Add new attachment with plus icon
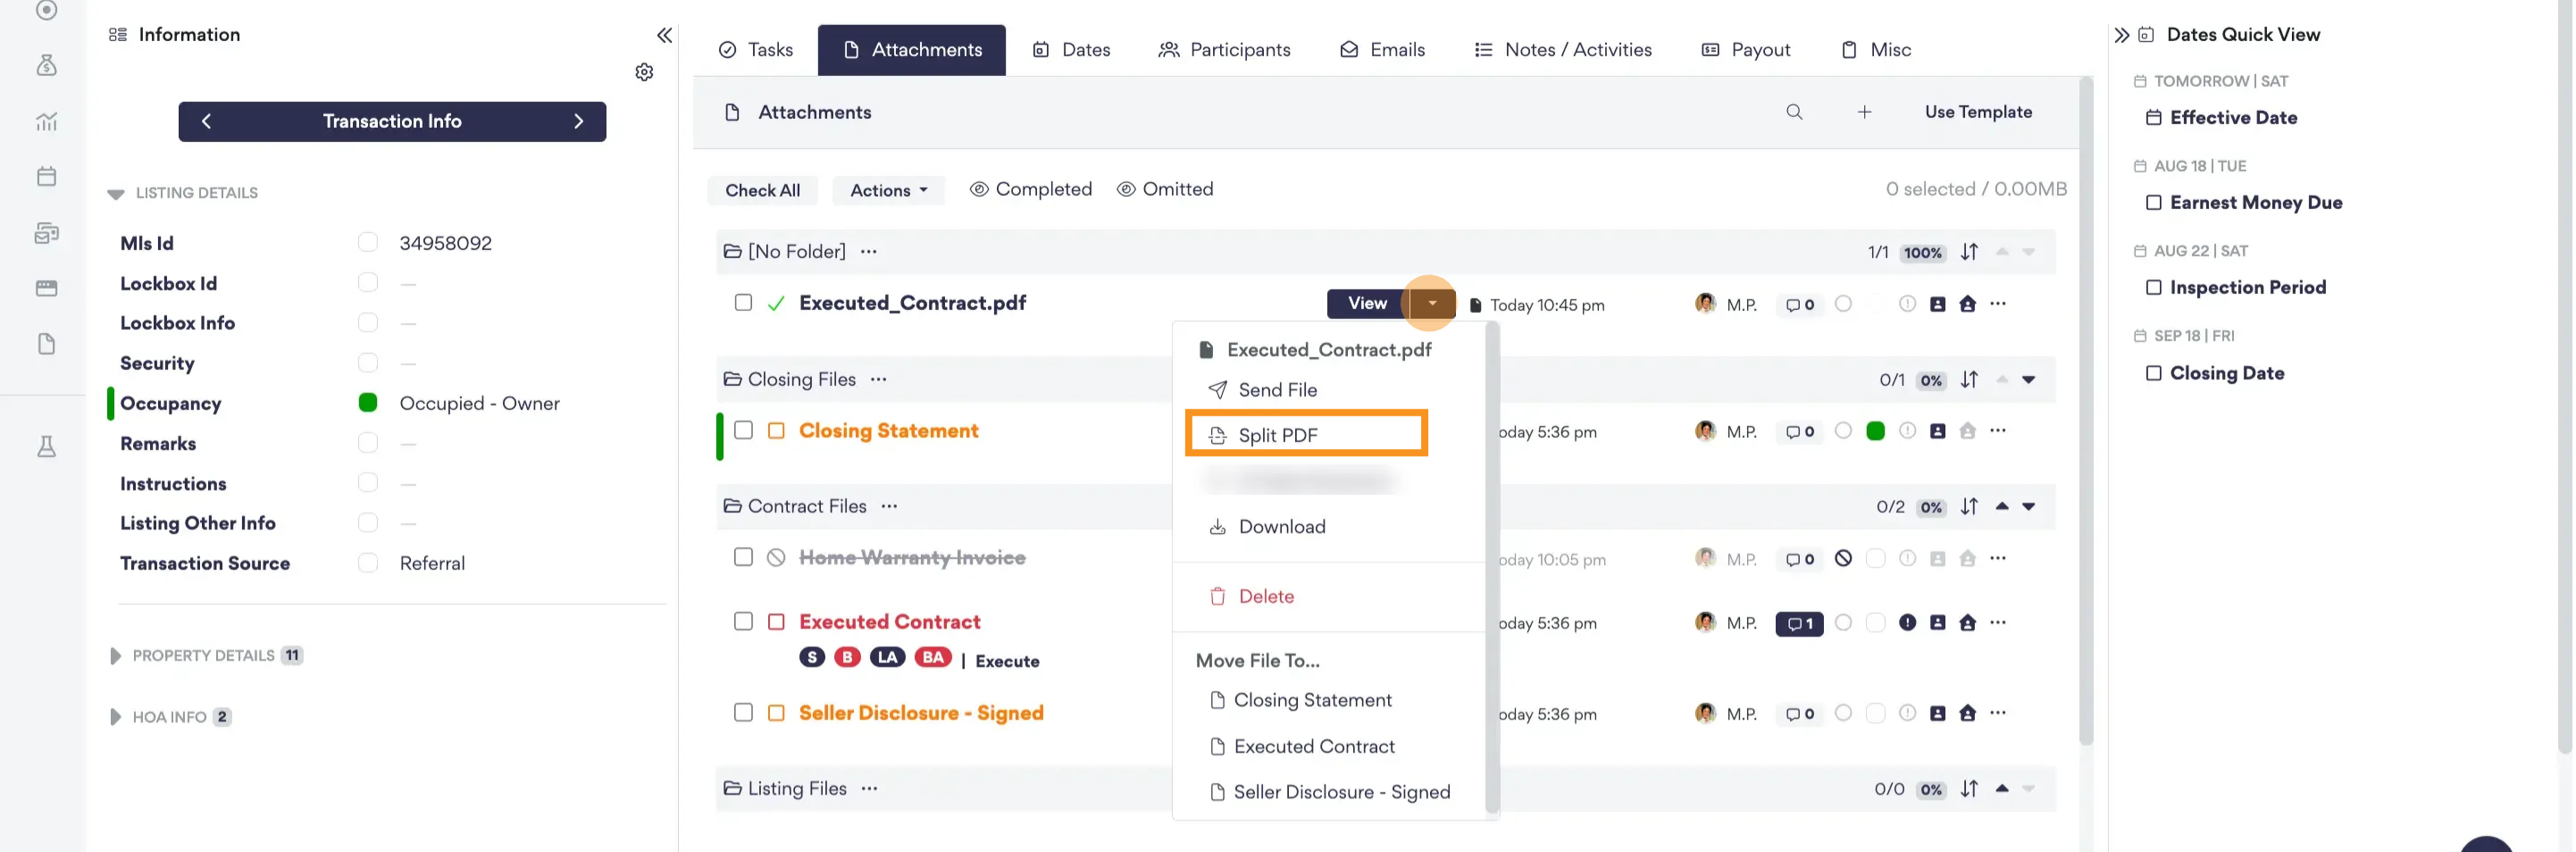This screenshot has width=2576, height=852. (x=1864, y=112)
